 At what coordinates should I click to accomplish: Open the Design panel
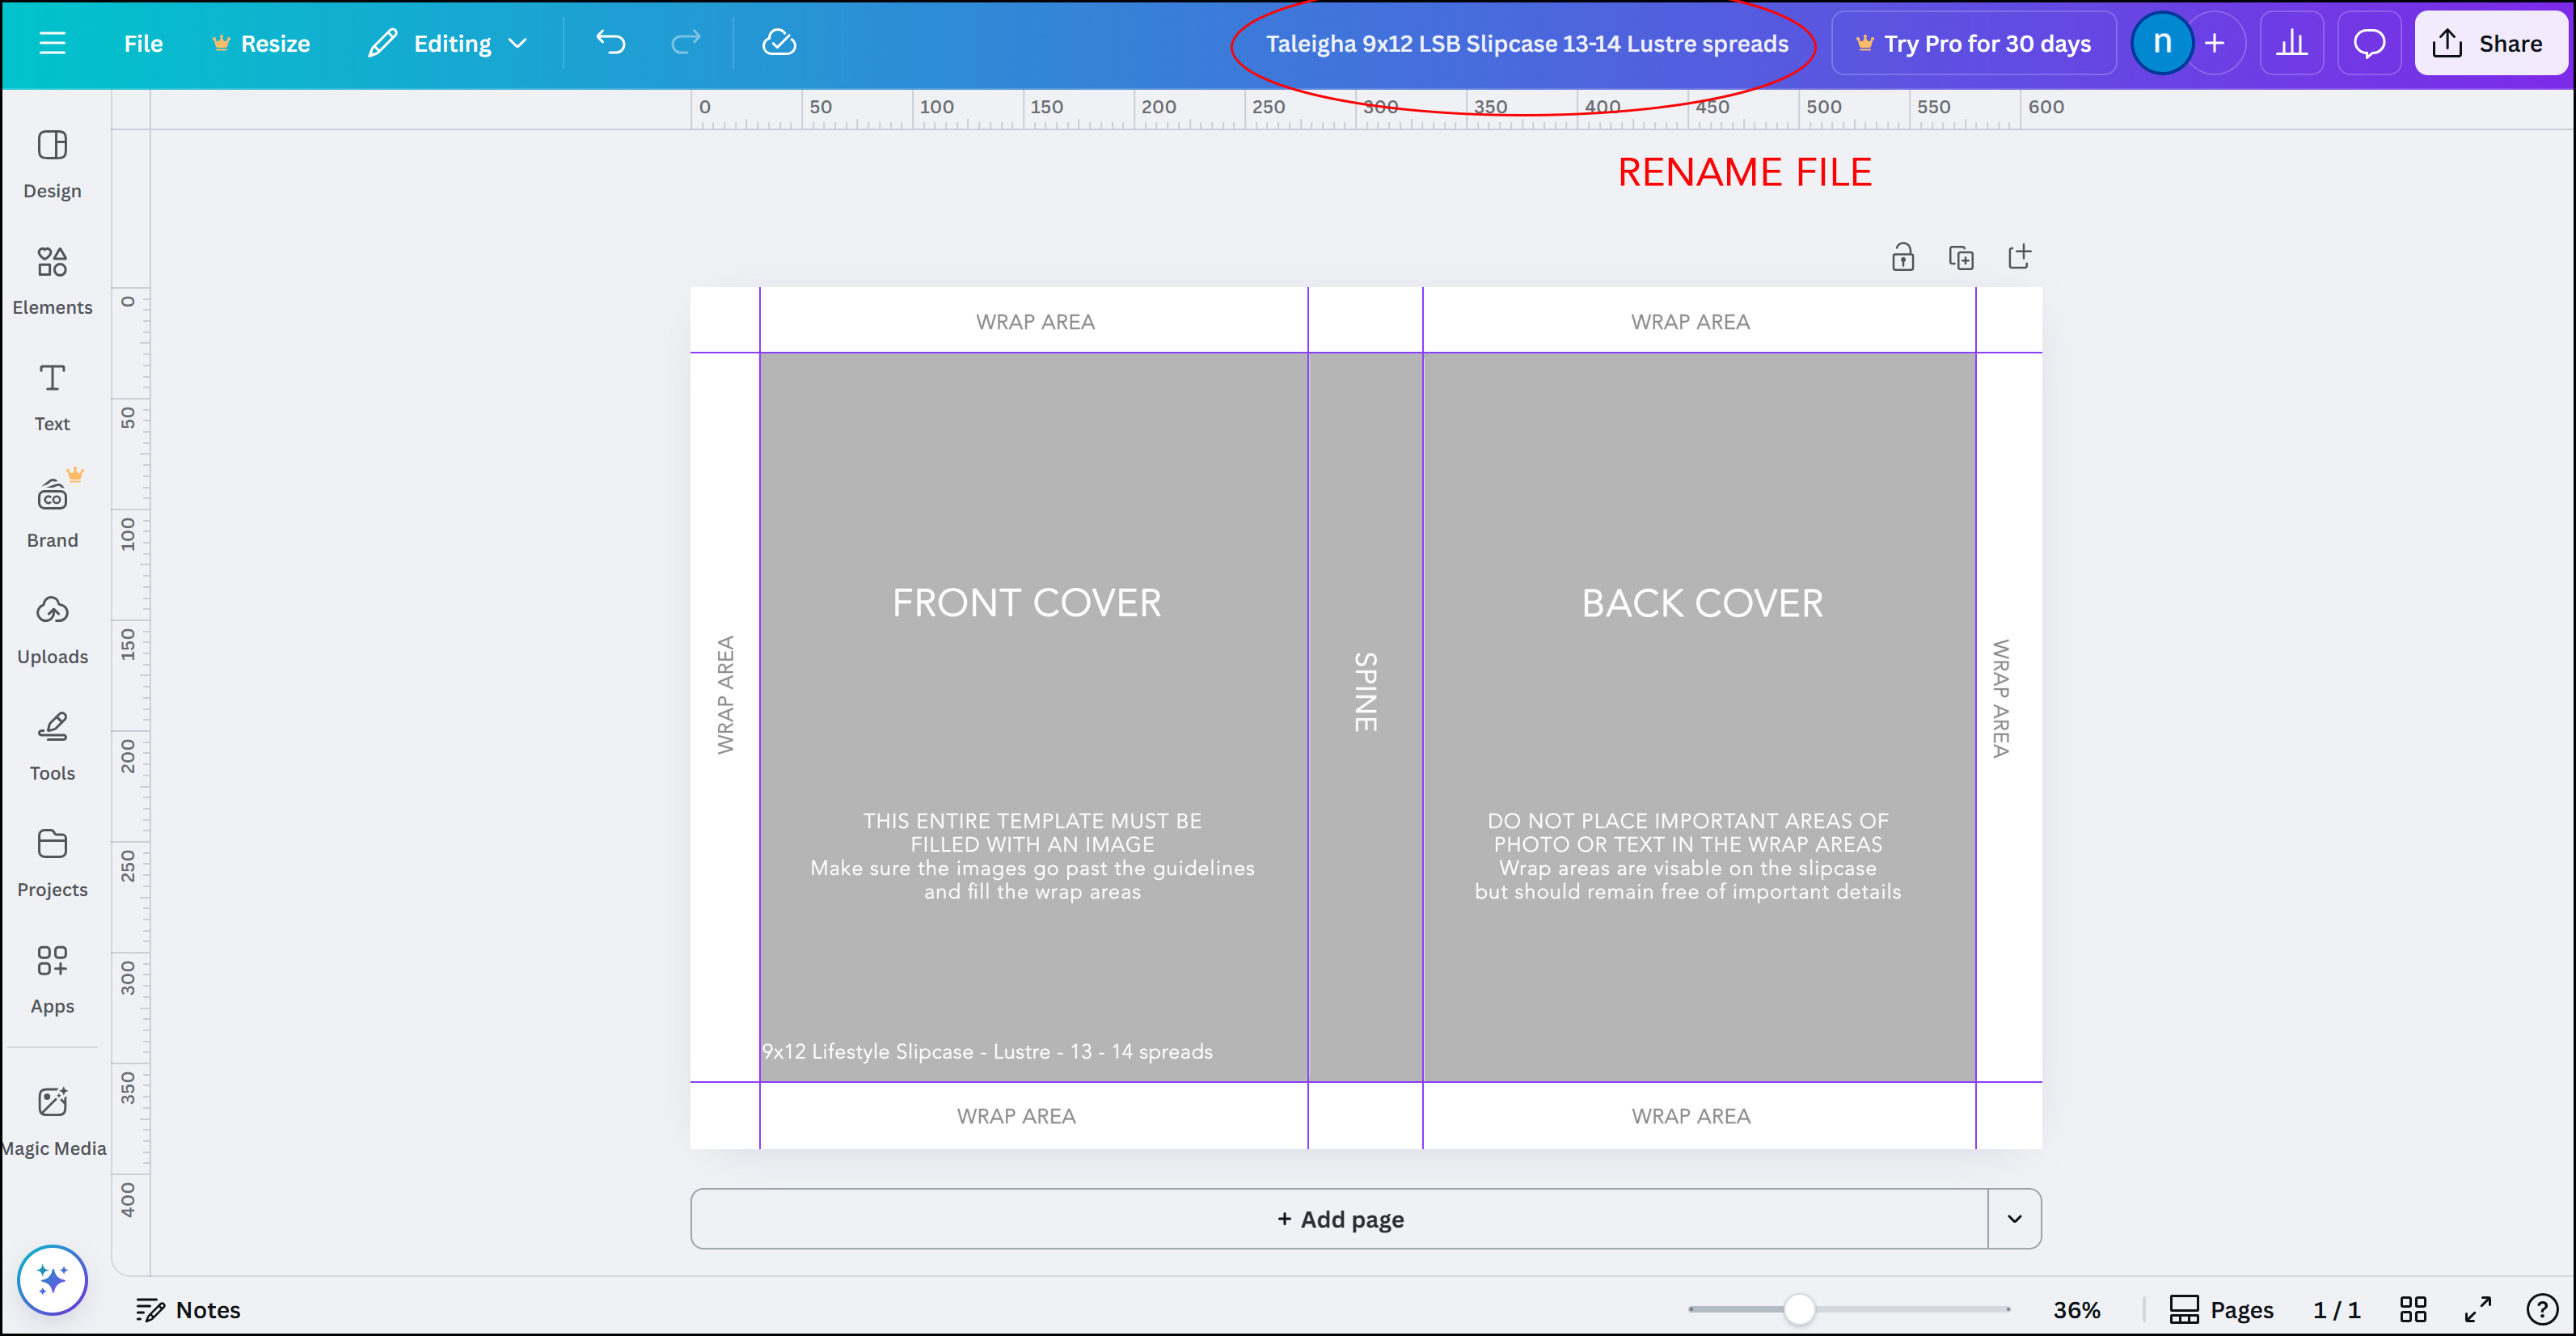click(52, 164)
